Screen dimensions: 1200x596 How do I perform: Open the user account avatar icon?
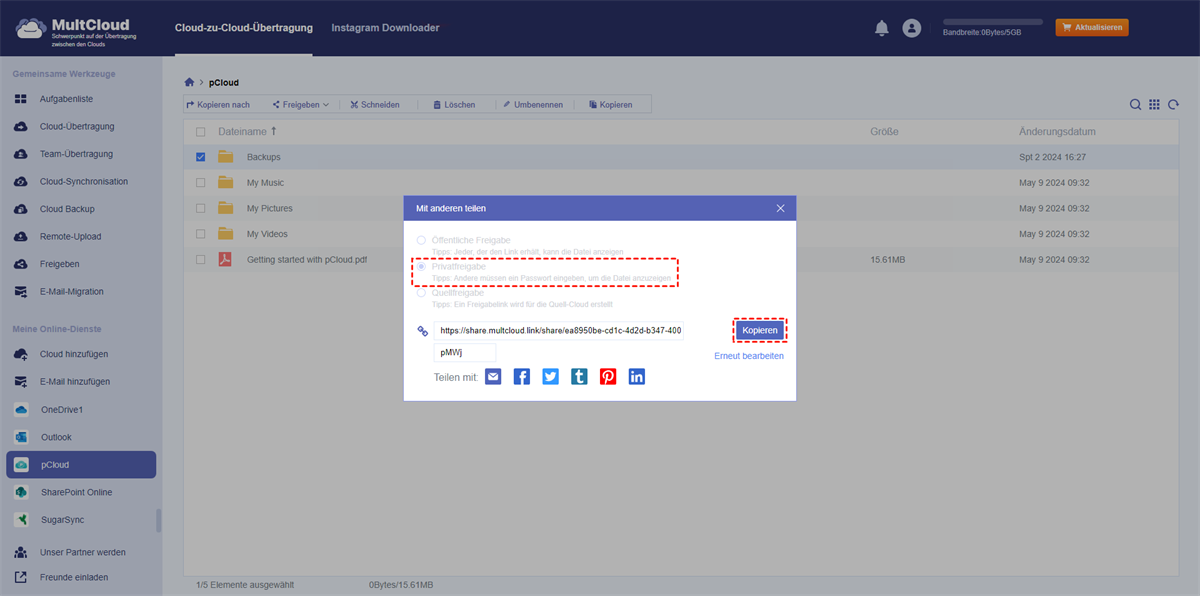click(x=911, y=28)
